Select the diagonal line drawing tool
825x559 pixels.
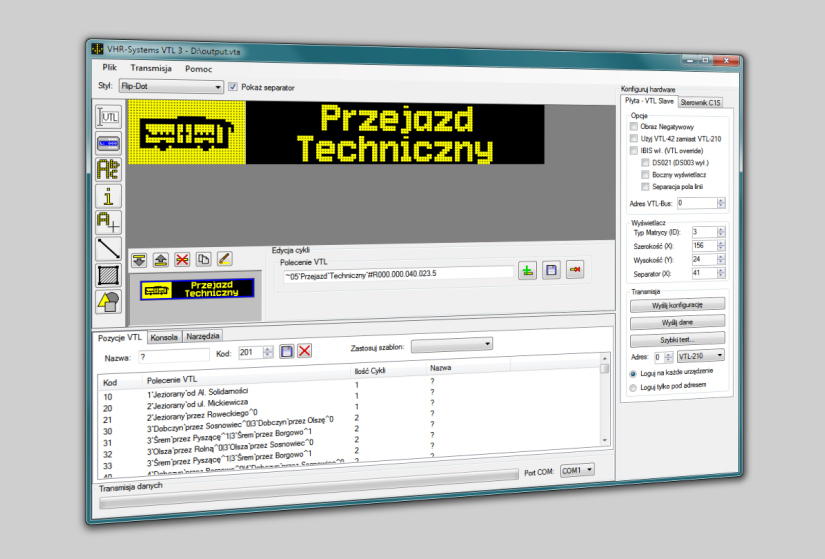tap(109, 248)
